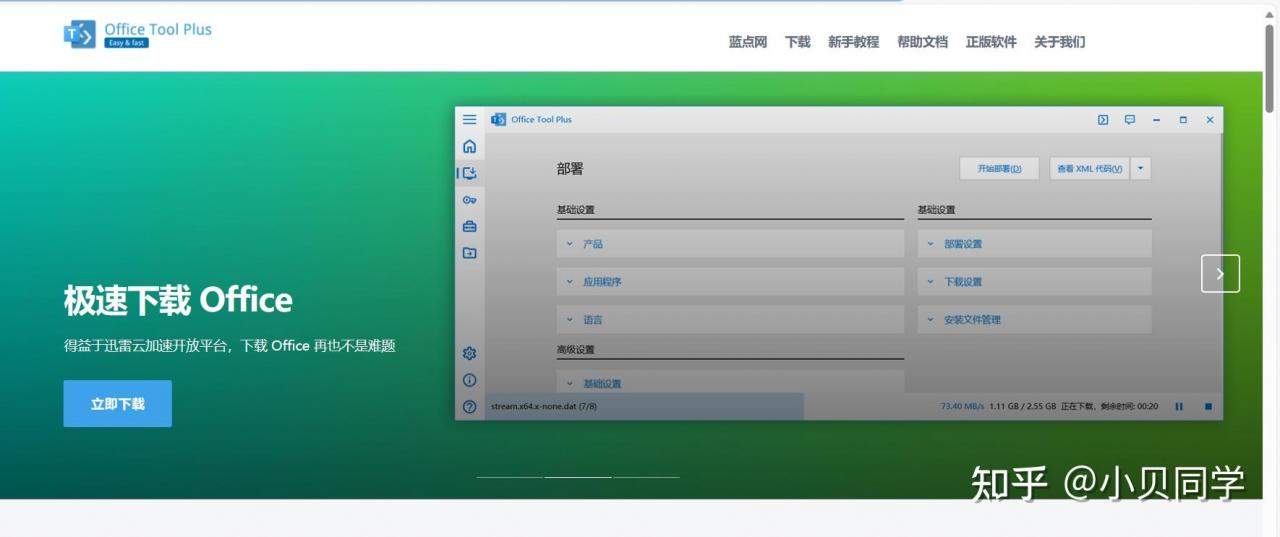Click the 剩余时间 00:20 status text
This screenshot has width=1280, height=537.
[1127, 406]
